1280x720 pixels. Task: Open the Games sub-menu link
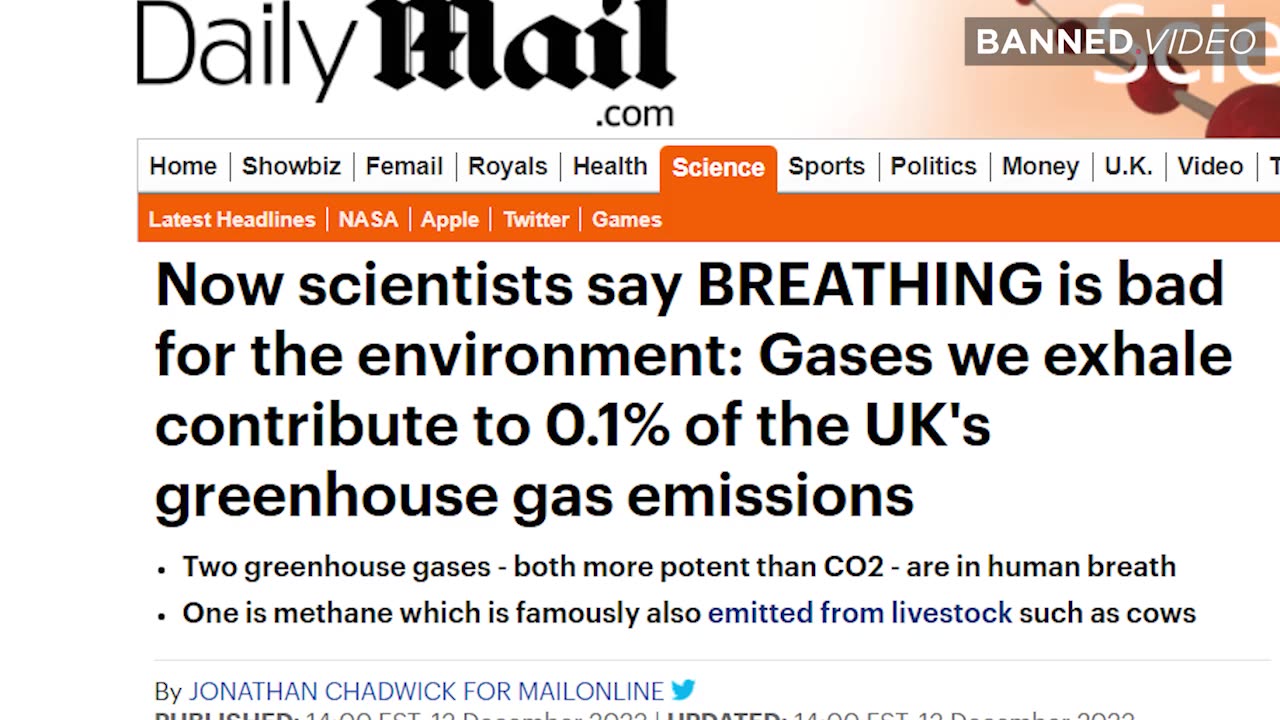[x=627, y=219]
